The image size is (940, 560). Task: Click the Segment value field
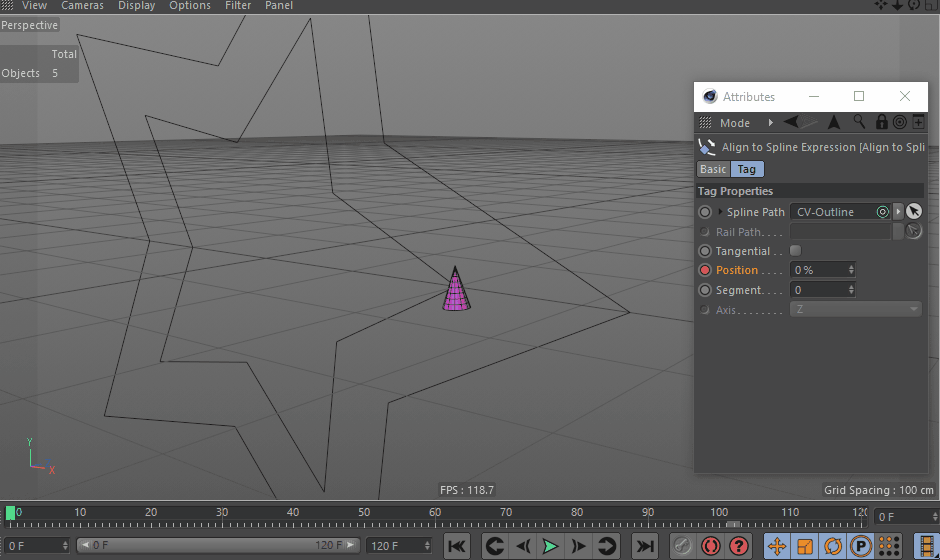point(818,290)
